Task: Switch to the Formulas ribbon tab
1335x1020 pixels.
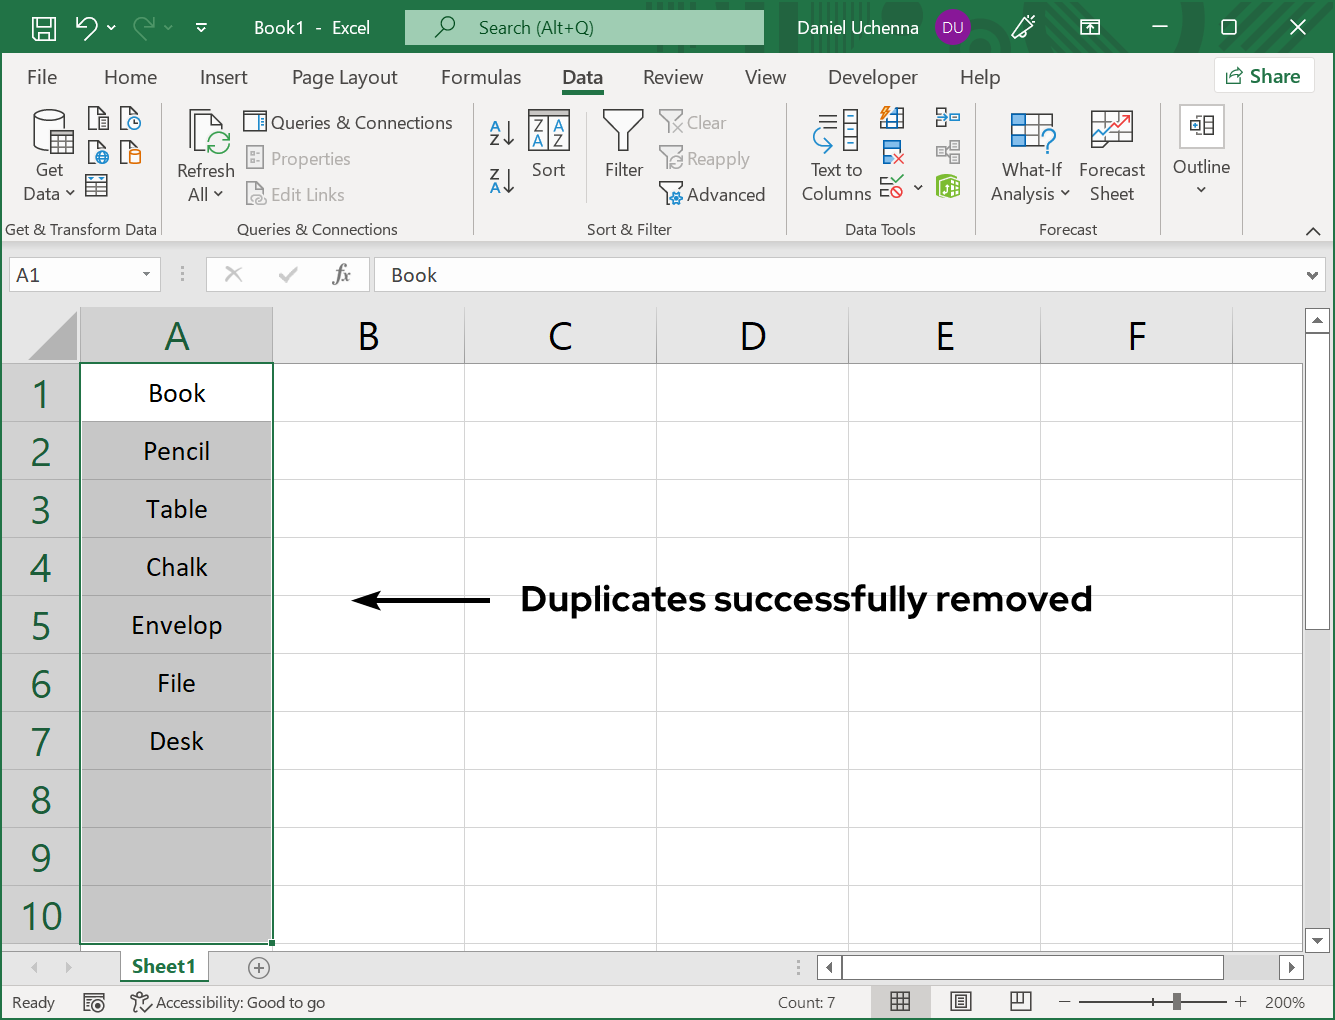Action: click(480, 77)
